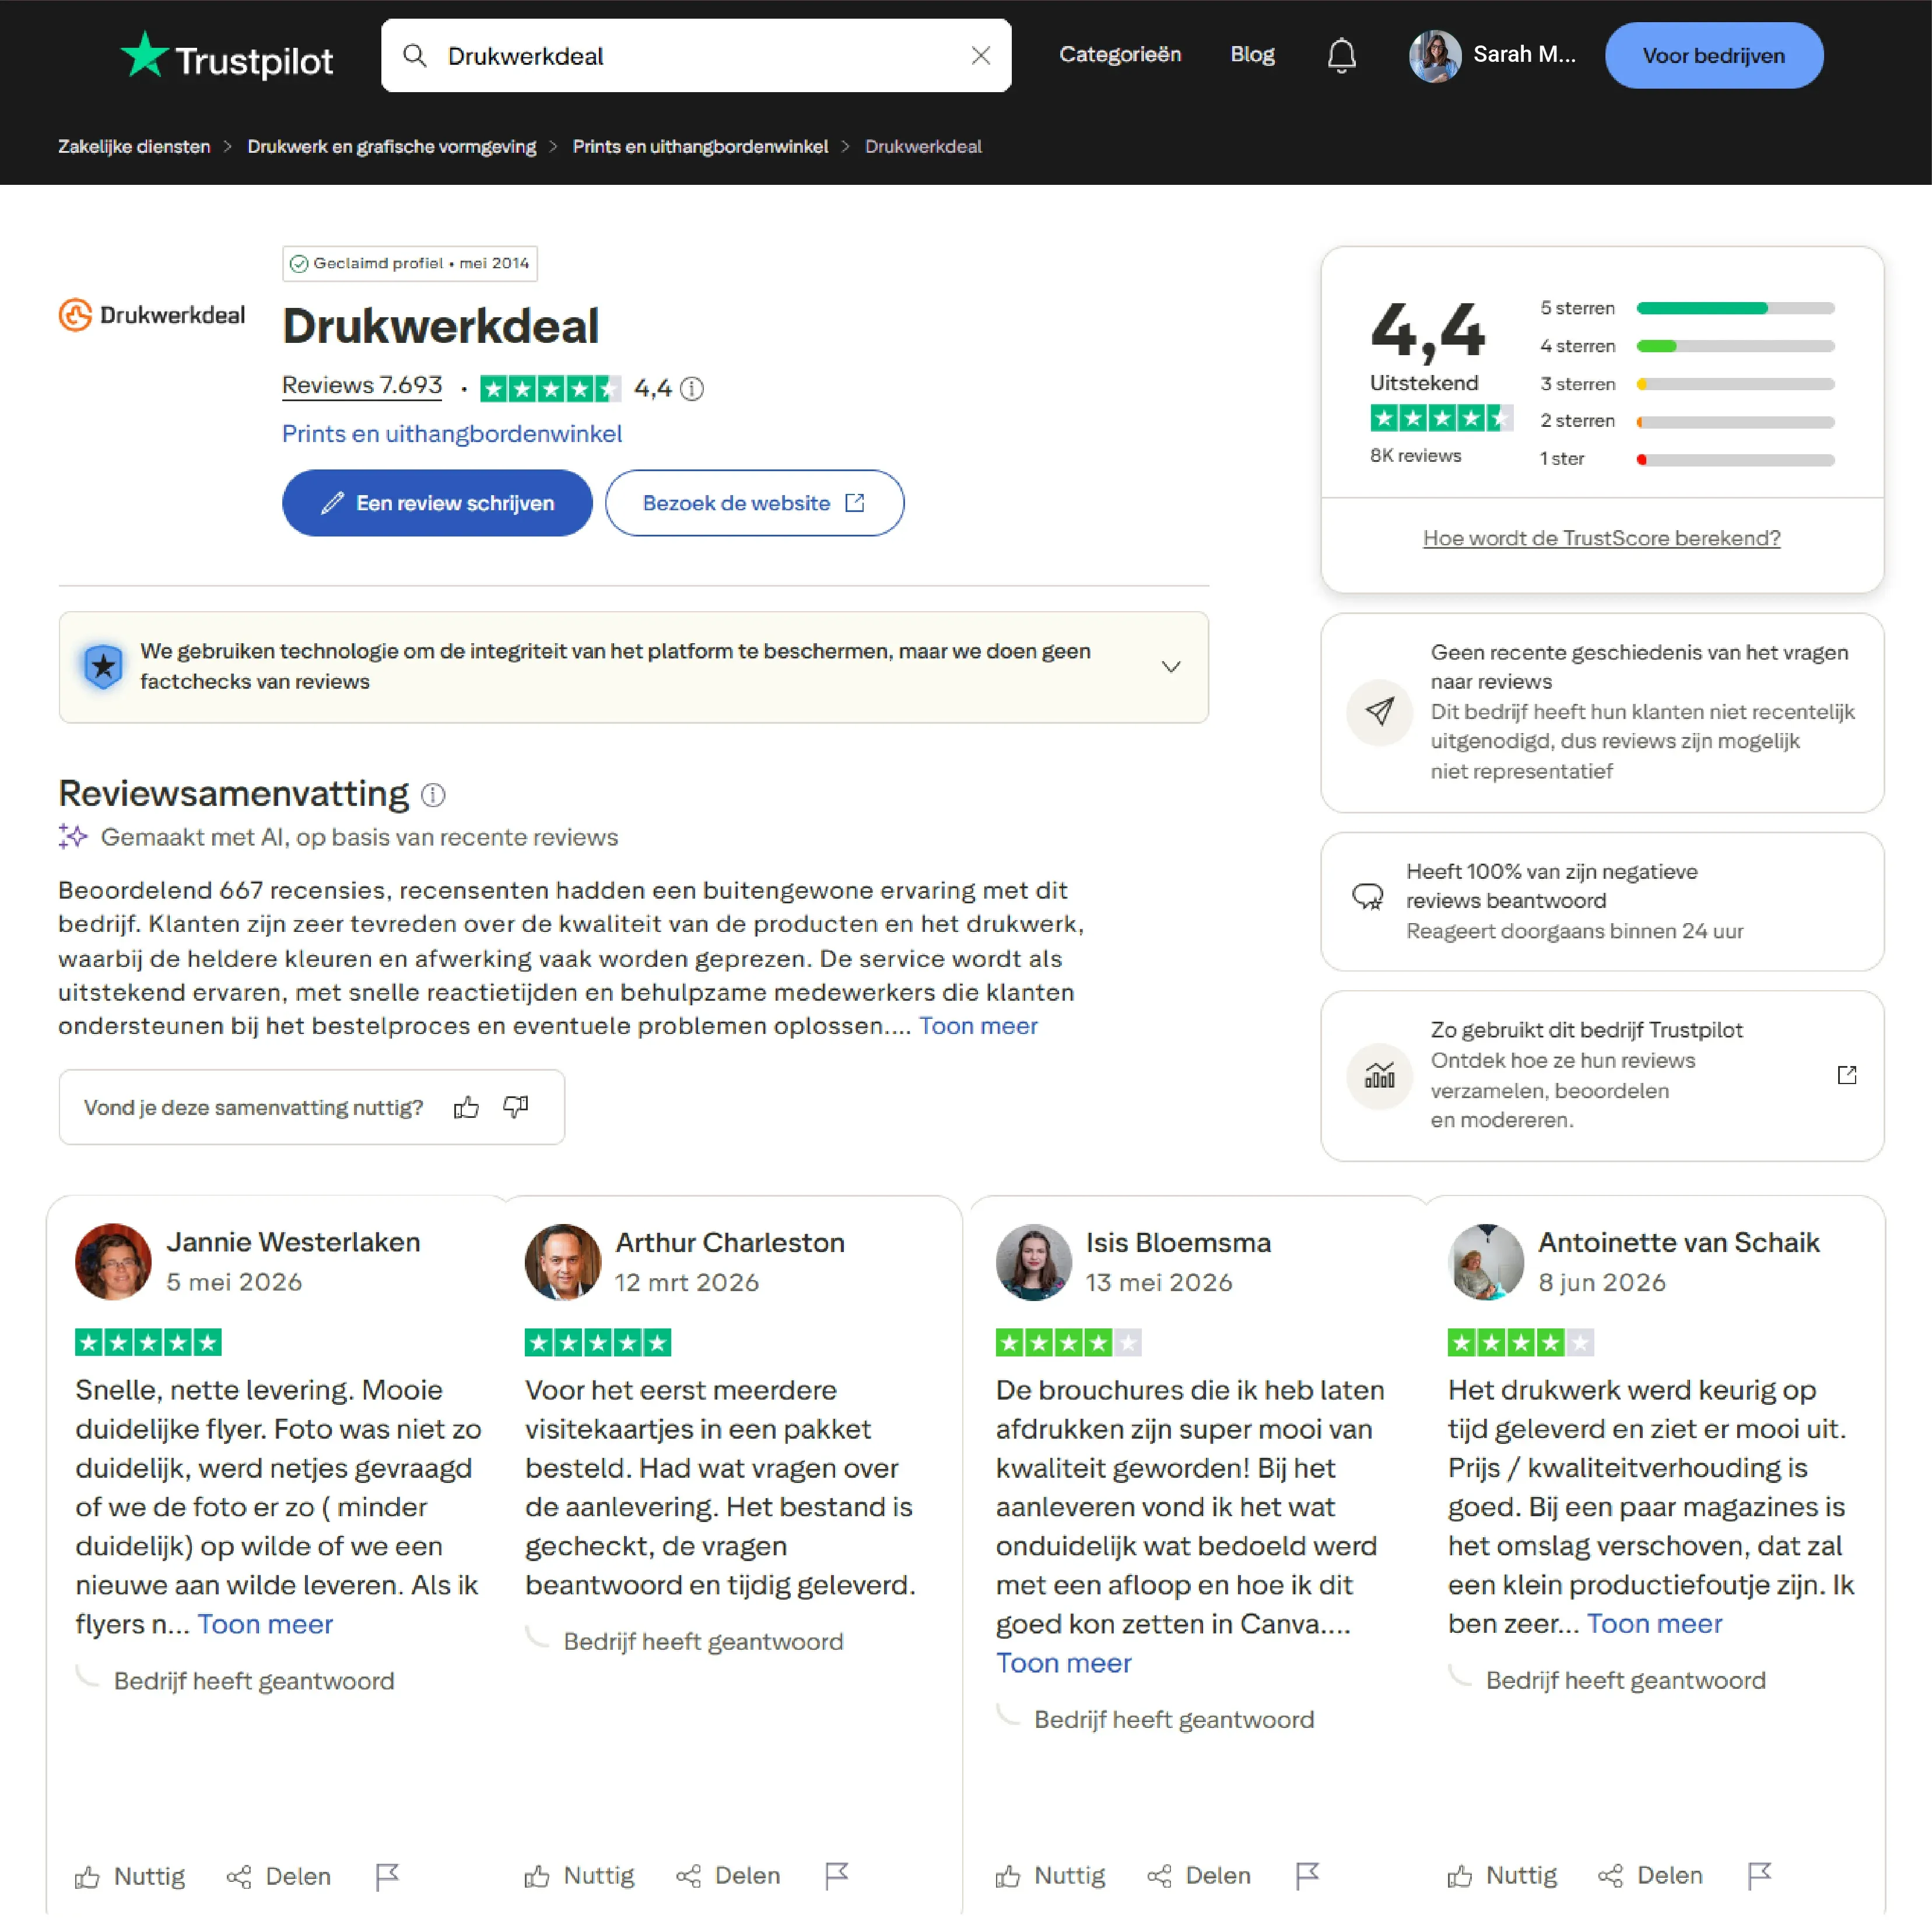Viewport: 1932px width, 1932px height.
Task: Click '8K reviews' text in score card
Action: pos(1415,456)
